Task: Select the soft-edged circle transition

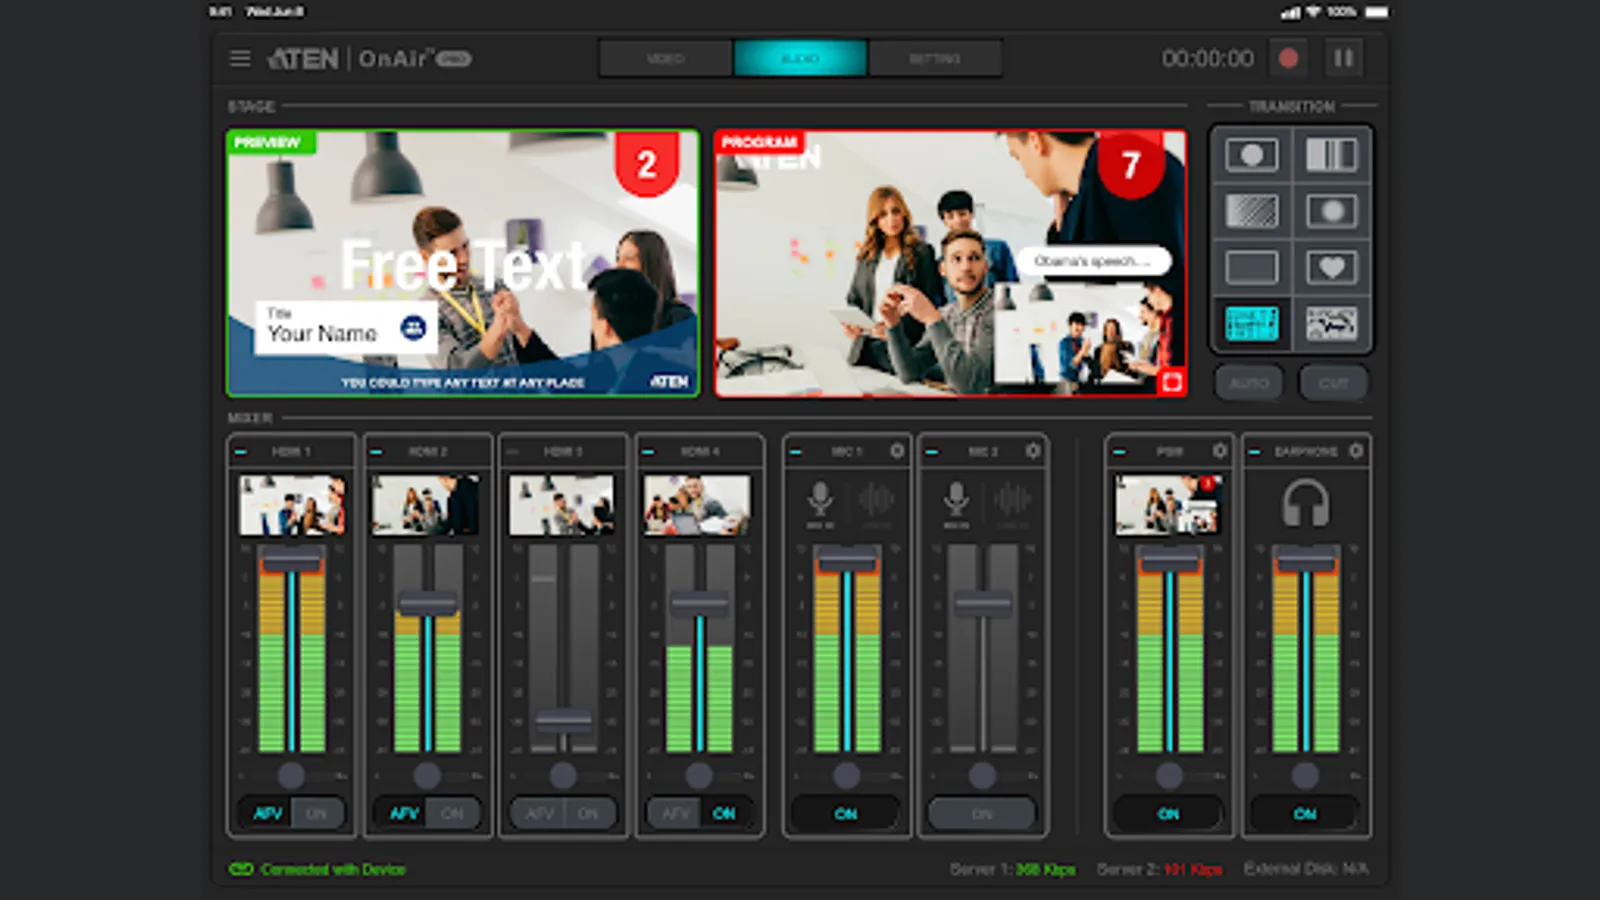Action: (1331, 211)
